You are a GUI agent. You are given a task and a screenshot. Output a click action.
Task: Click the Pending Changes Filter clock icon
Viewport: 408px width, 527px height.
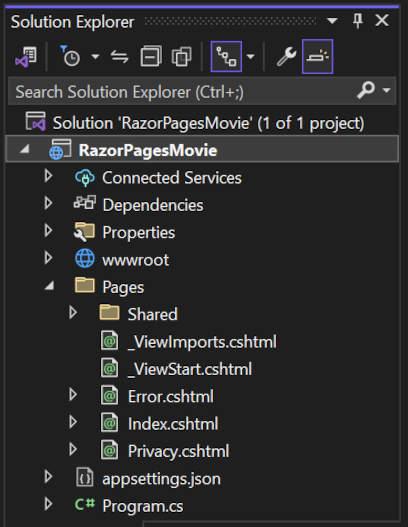pyautogui.click(x=70, y=56)
